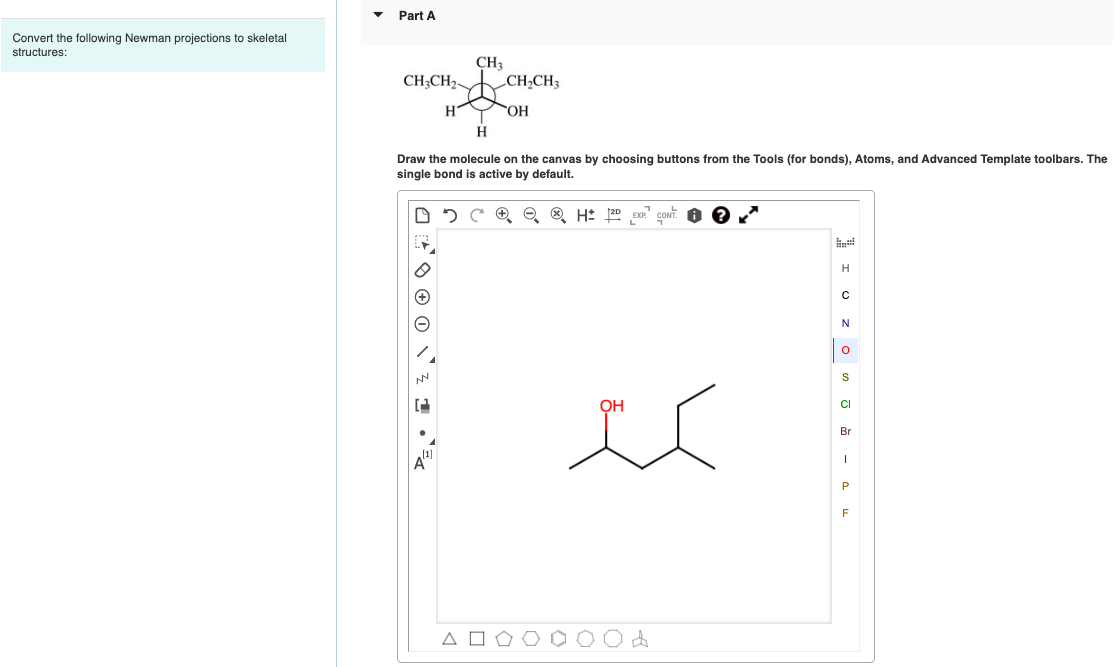
Task: Toggle fullscreen mode for the sketcher
Action: pos(746,213)
